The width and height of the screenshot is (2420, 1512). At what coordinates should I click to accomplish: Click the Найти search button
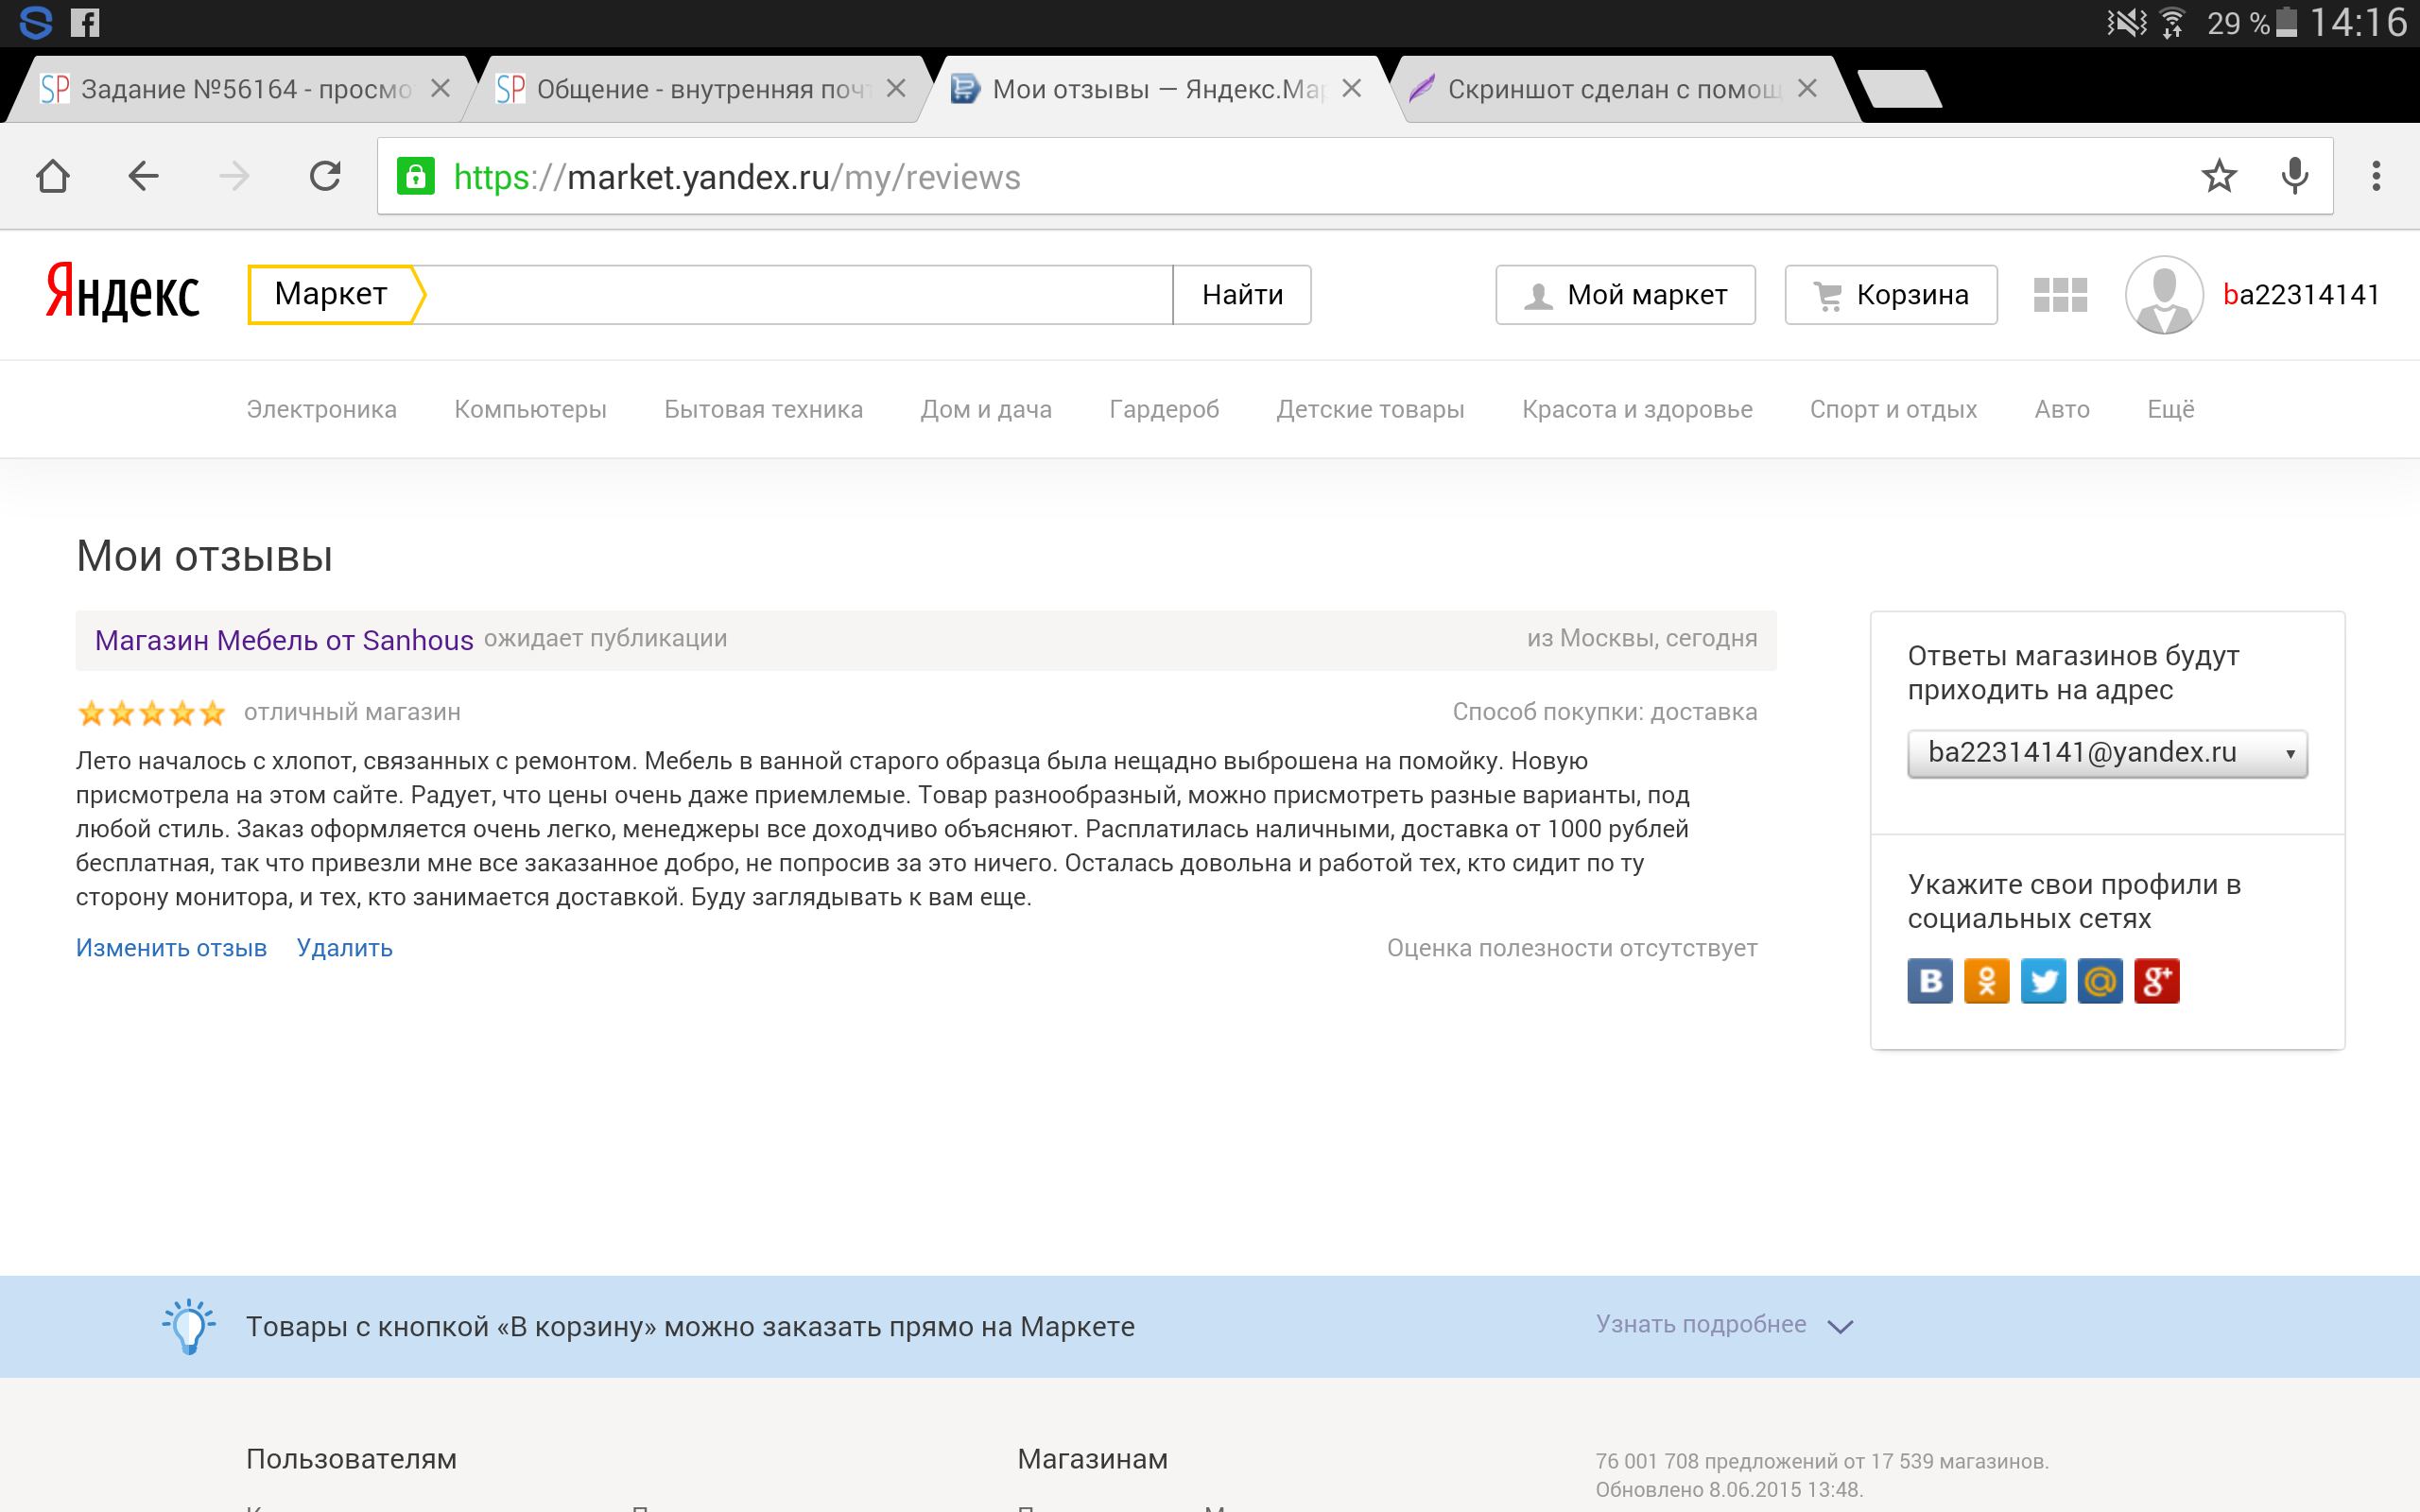click(x=1242, y=294)
